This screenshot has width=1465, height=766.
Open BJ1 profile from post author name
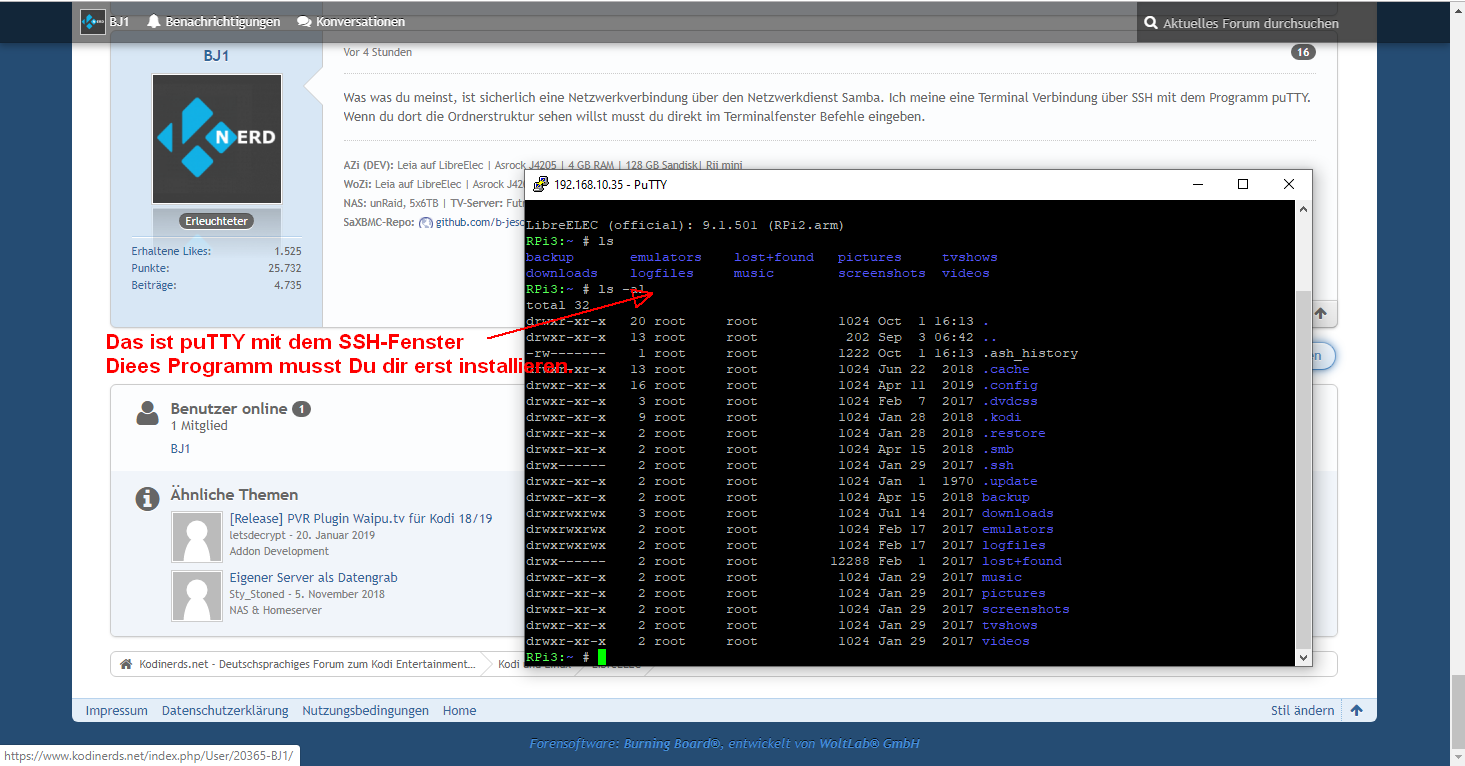coord(216,56)
